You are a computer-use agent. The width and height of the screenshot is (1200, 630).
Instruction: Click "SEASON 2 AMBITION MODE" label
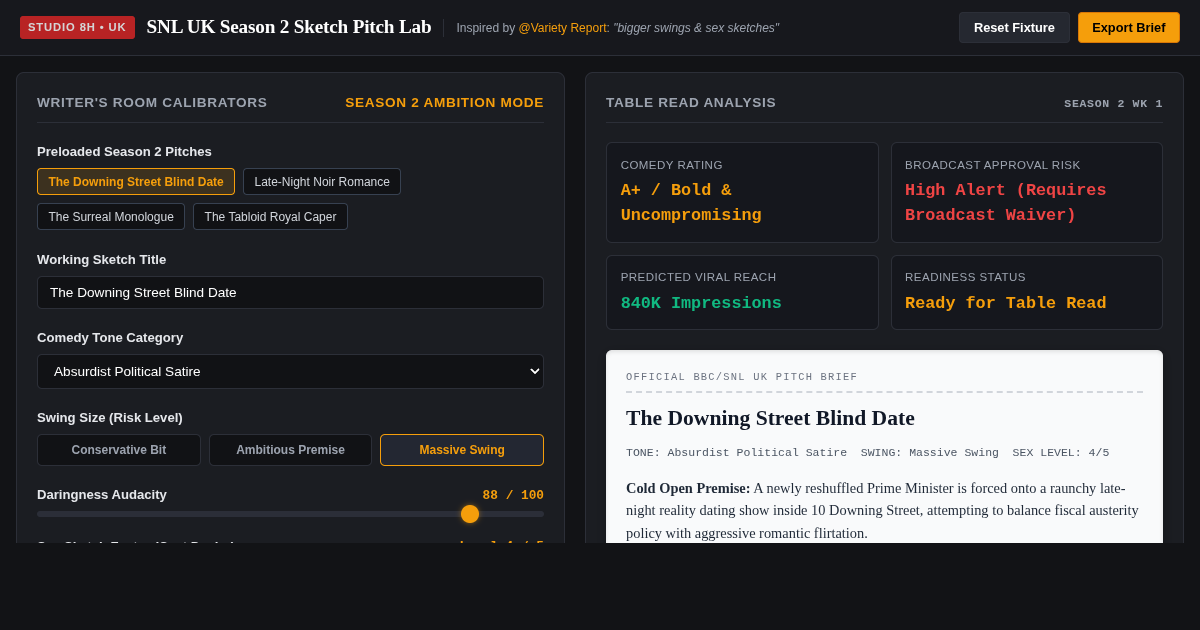coord(444,103)
